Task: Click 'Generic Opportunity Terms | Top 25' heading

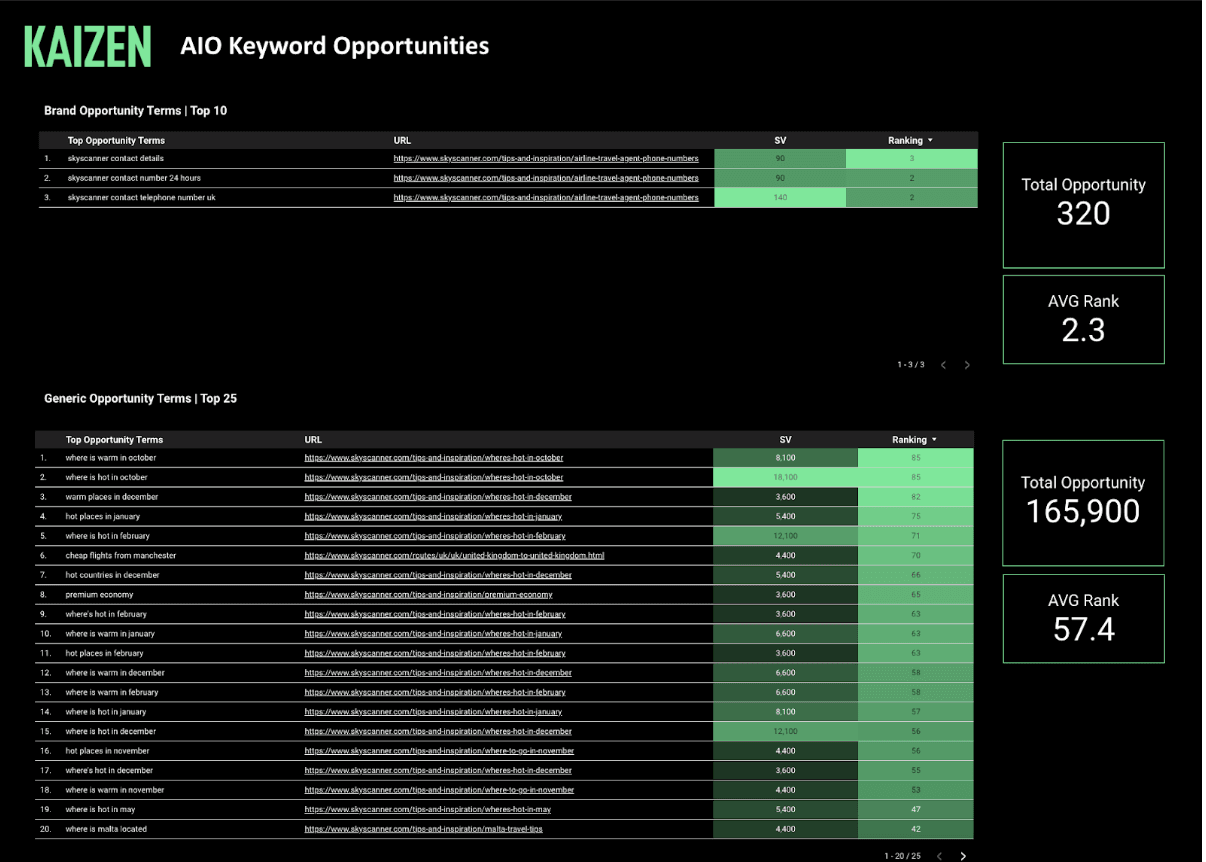Action: pos(141,399)
